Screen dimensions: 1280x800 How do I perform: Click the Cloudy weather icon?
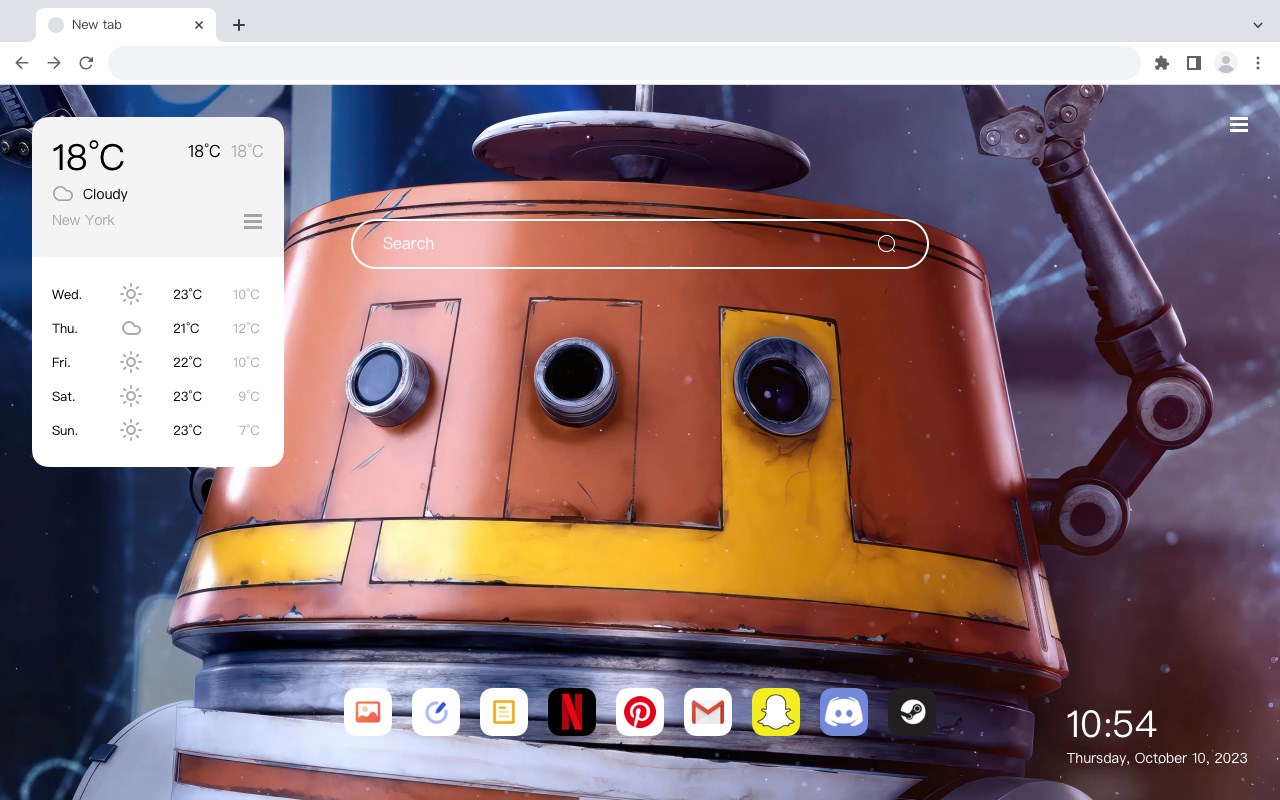tap(63, 194)
